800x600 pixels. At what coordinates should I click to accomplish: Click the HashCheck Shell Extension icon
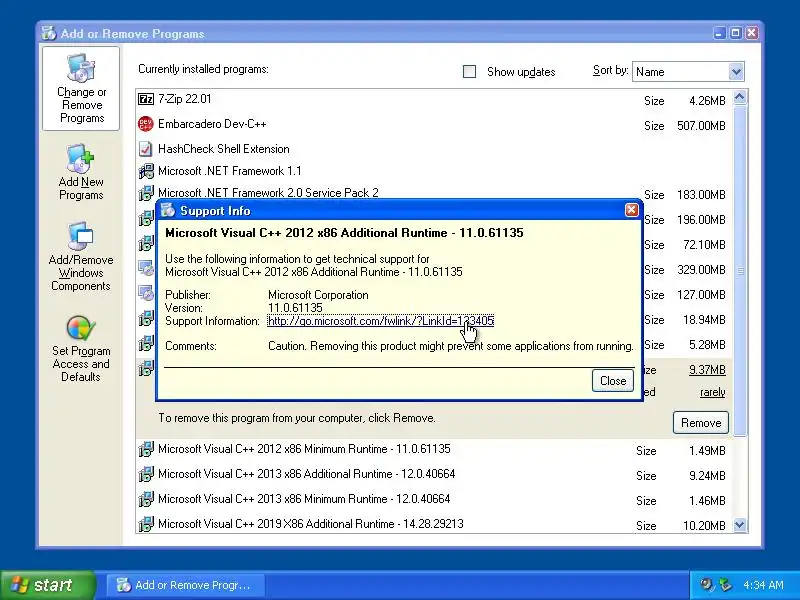[146, 149]
